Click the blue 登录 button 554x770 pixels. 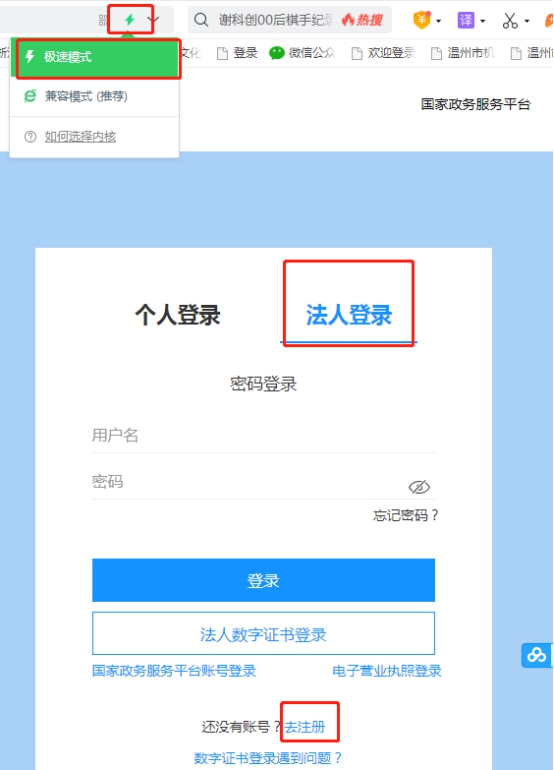pos(263,580)
